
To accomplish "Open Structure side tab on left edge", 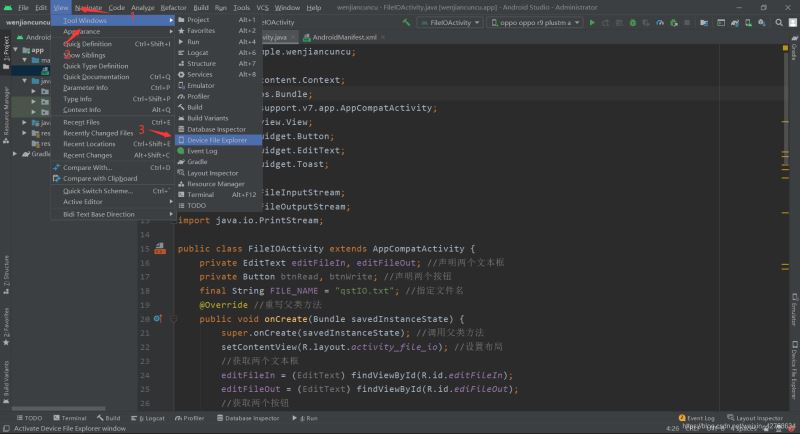I will pos(6,275).
